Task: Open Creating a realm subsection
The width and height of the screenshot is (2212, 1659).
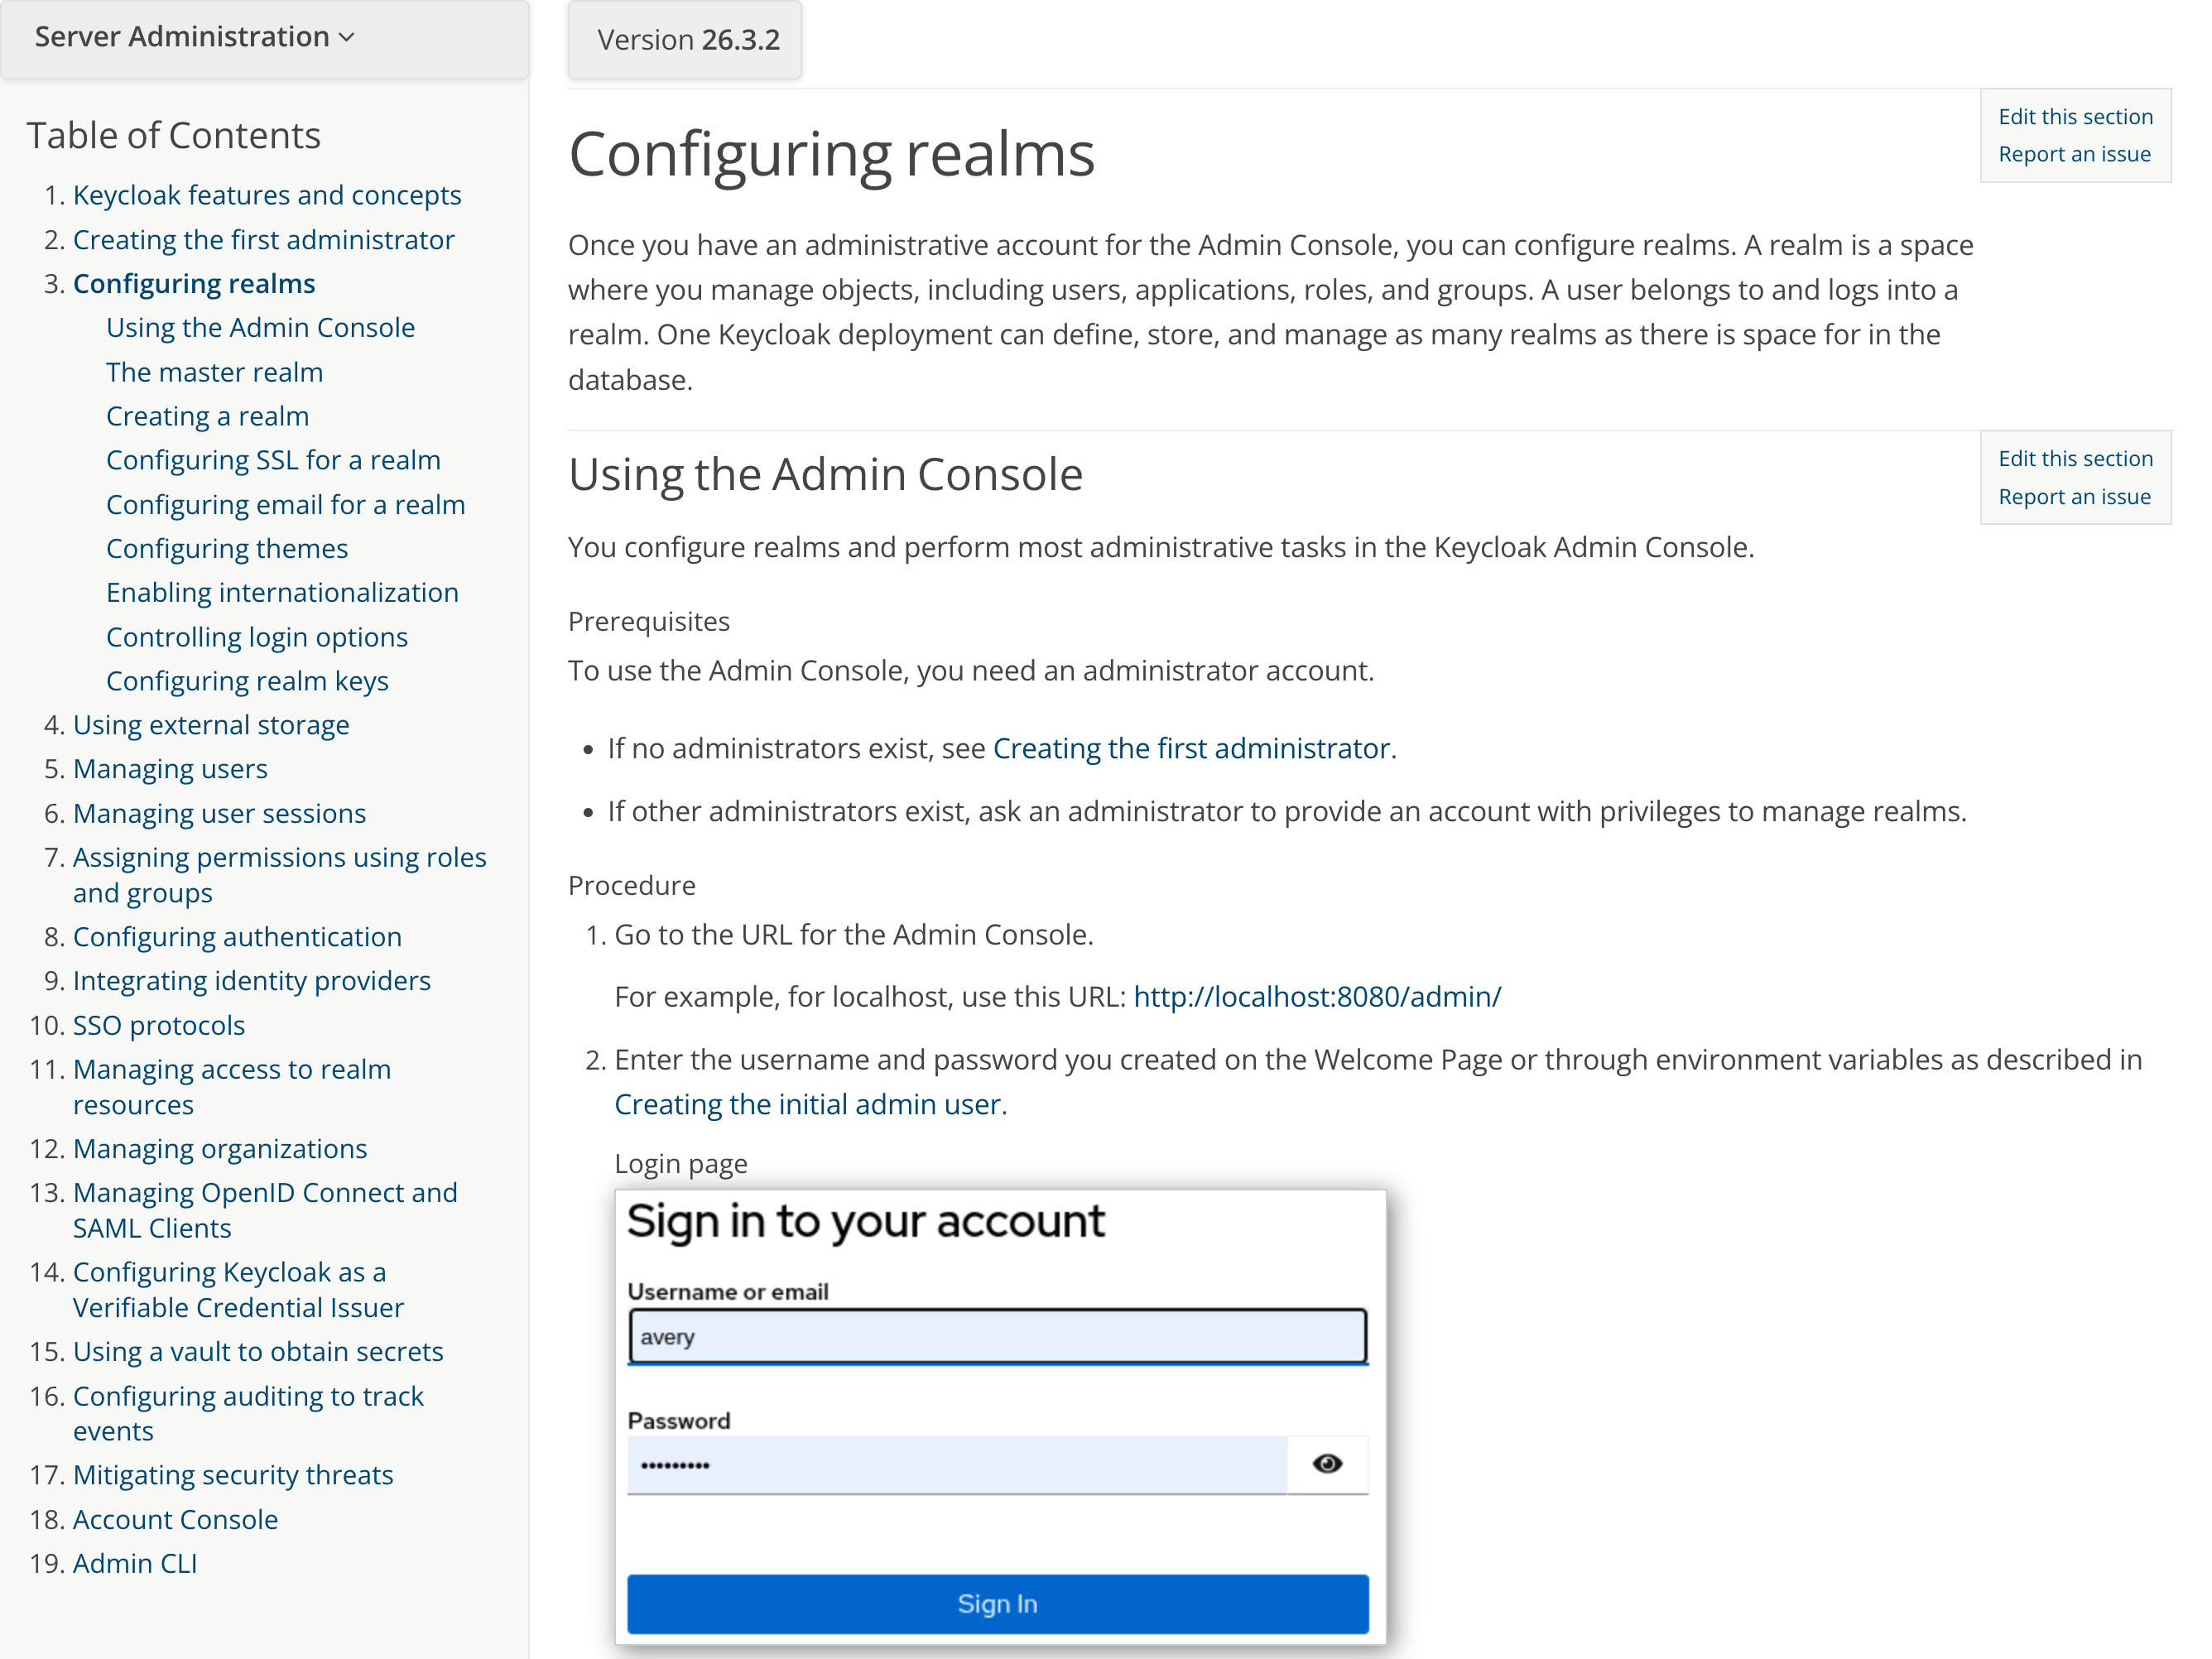Action: pos(207,416)
